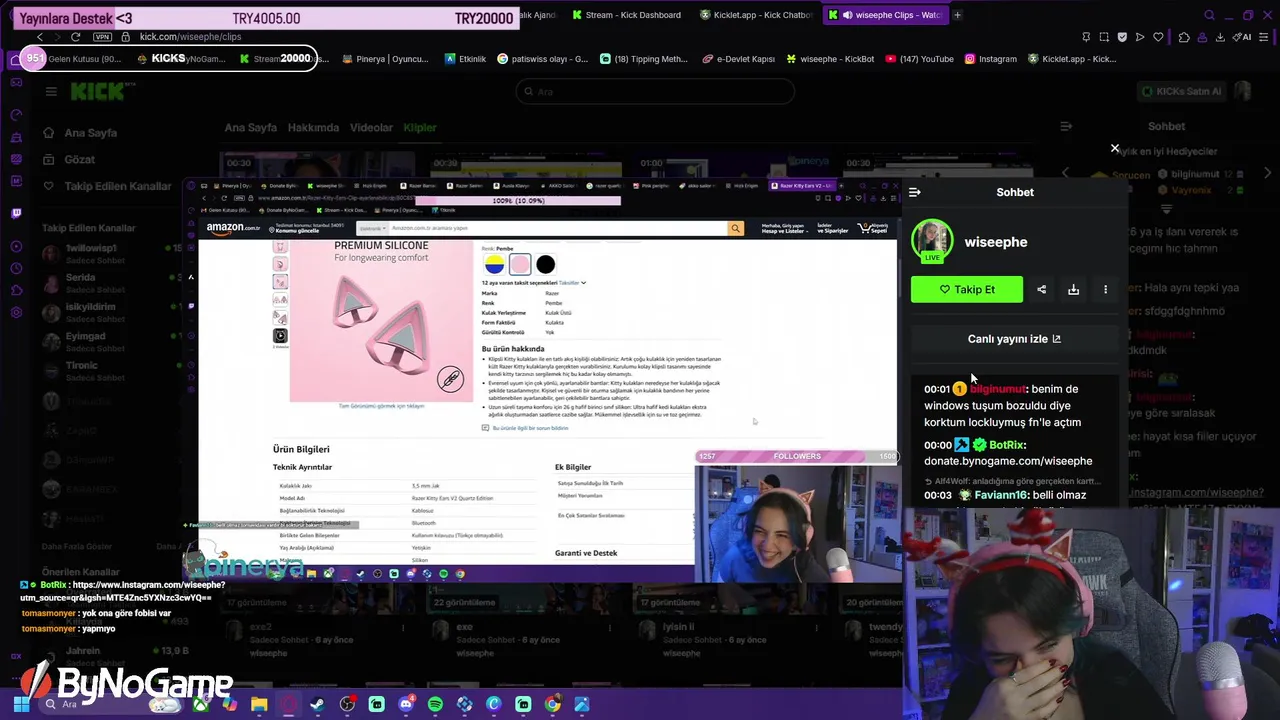Select BotRix username in clip chat

pos(1006,445)
